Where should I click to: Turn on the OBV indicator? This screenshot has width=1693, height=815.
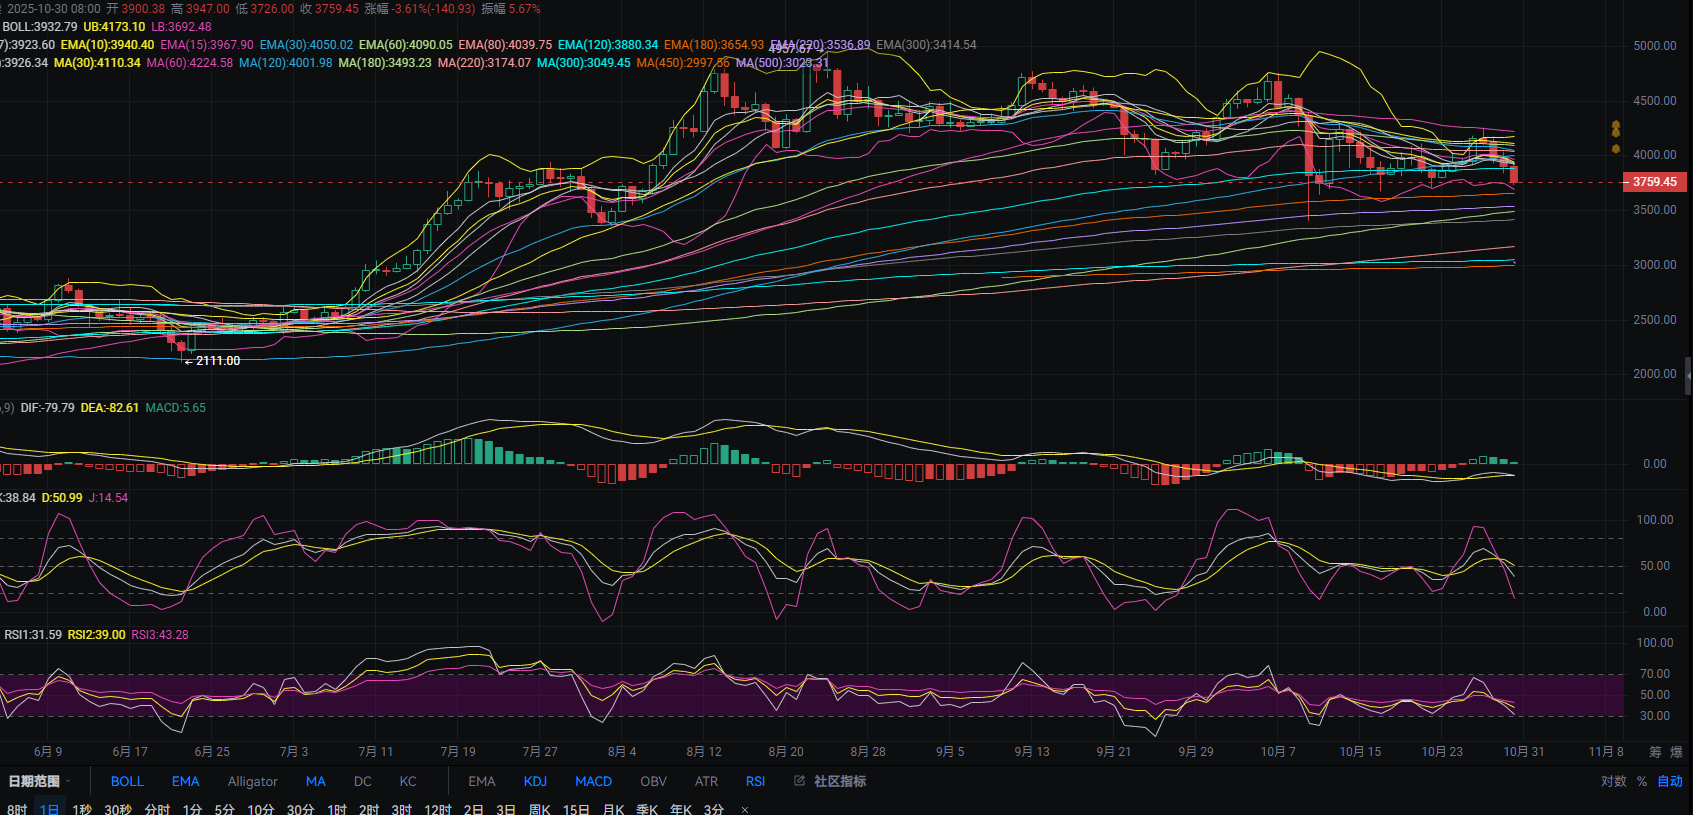coord(653,781)
